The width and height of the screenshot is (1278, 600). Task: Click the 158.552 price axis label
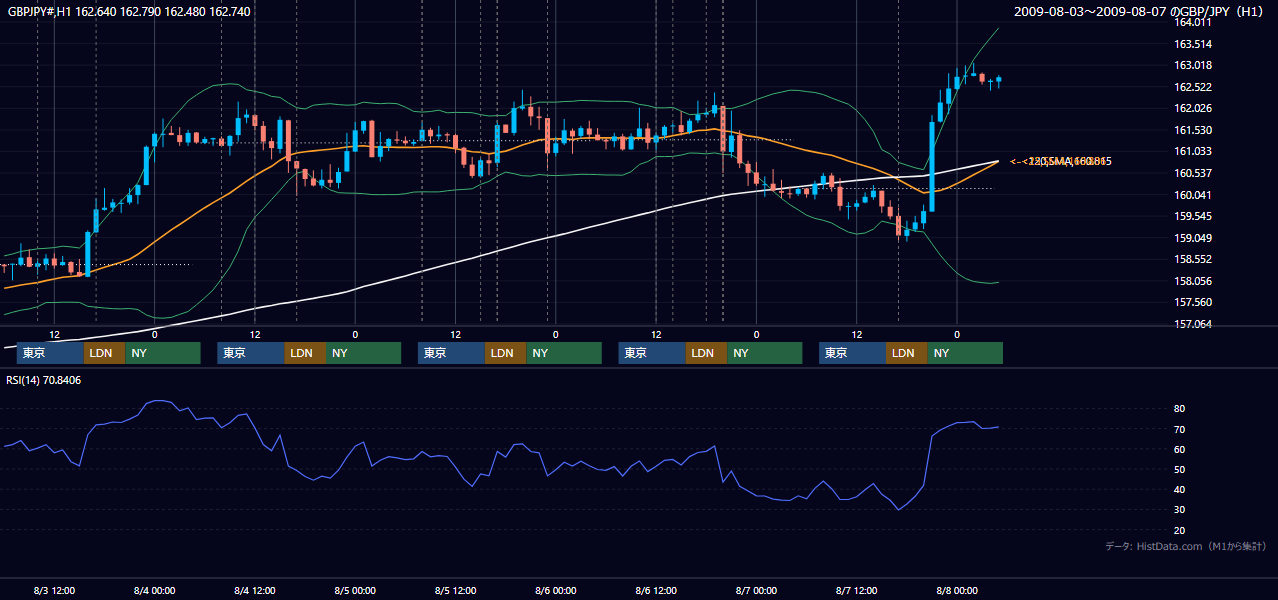pos(1193,260)
